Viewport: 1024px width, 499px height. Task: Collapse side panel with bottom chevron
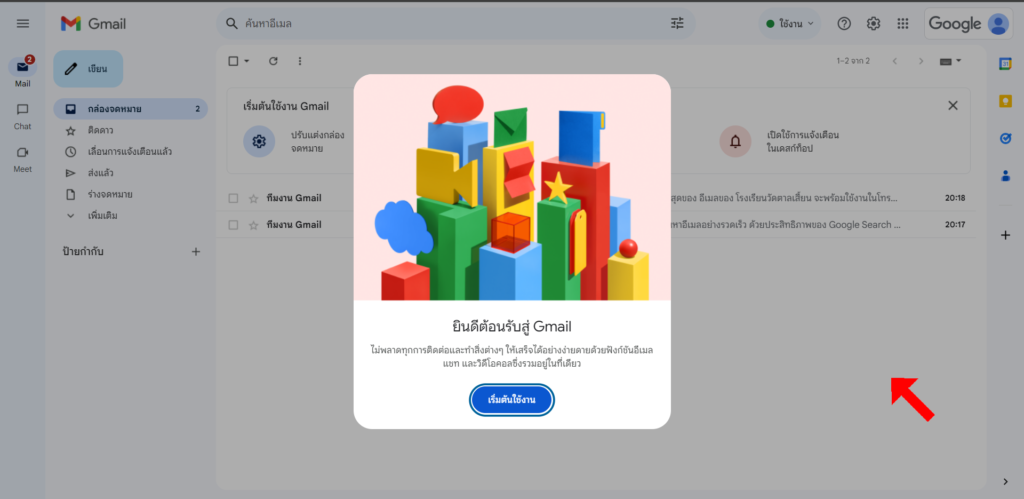pyautogui.click(x=1006, y=482)
